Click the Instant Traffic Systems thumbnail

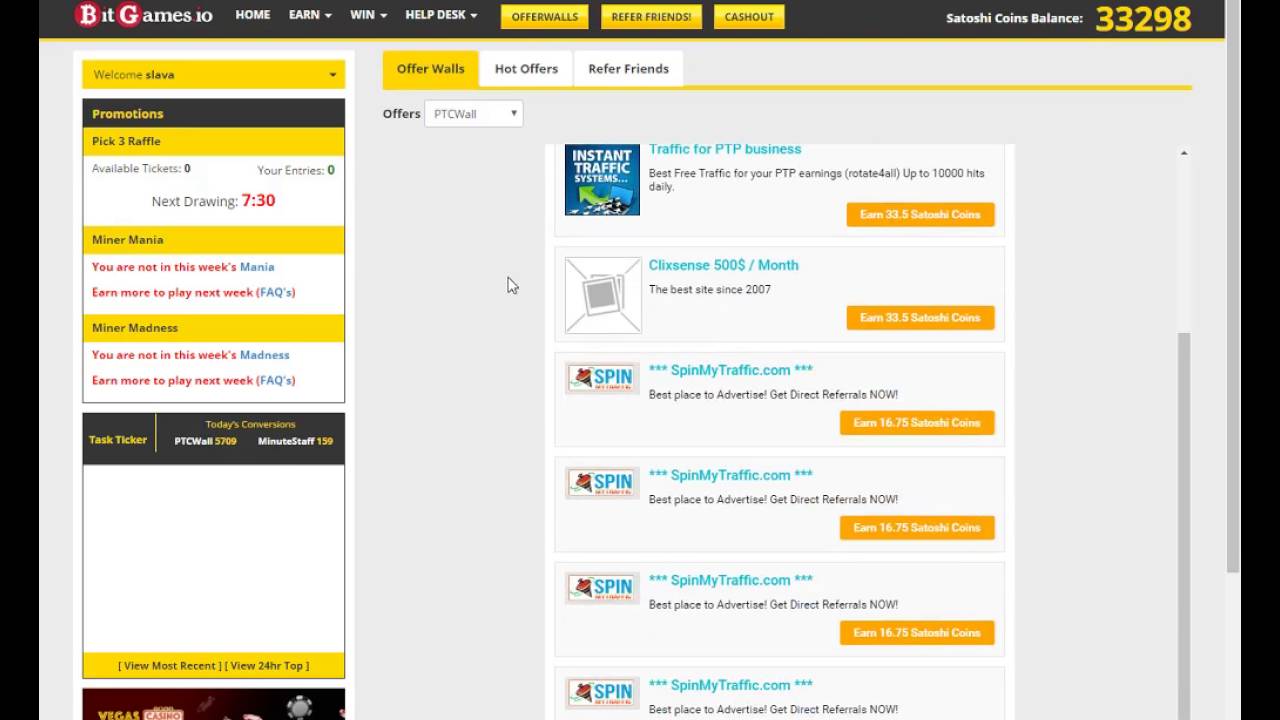pos(602,180)
